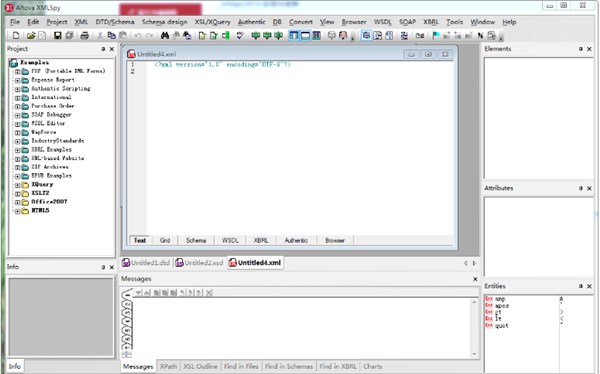Image resolution: width=600 pixels, height=374 pixels.
Task: Create a new document with toolbar icon
Action: tap(16, 36)
